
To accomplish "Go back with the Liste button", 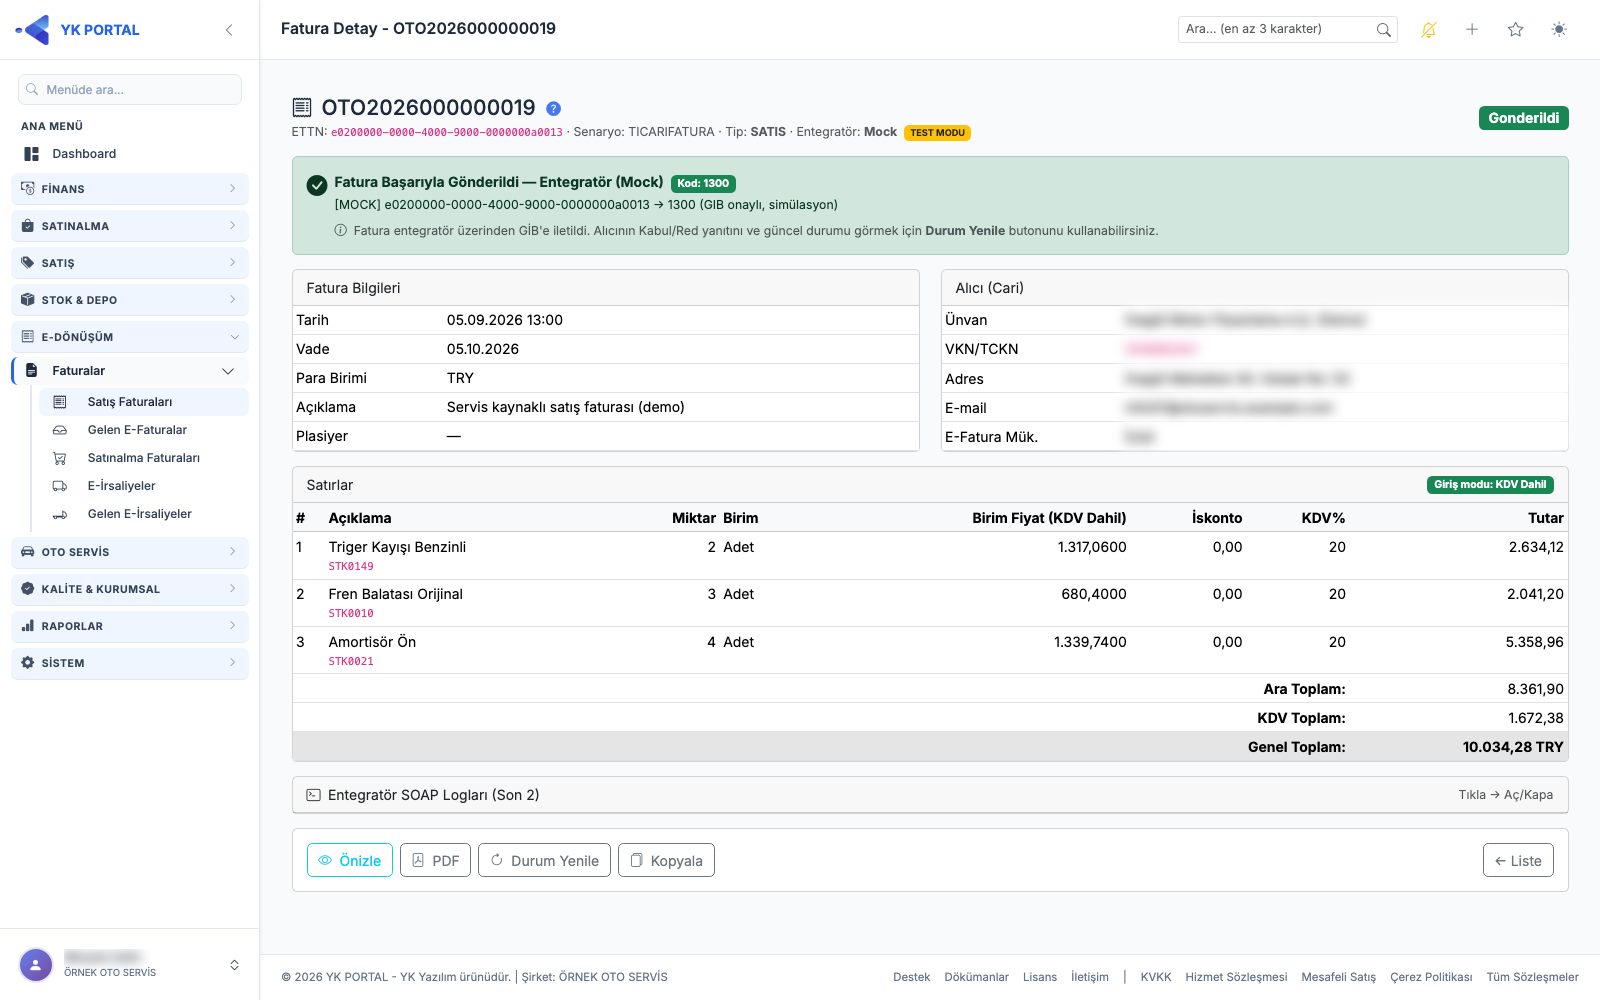I will coord(1518,861).
